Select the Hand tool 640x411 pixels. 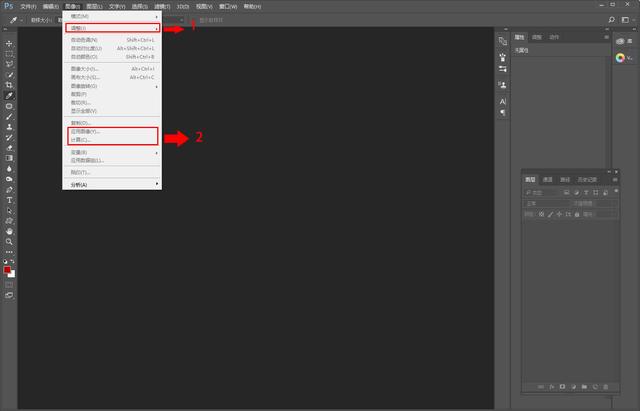[x=9, y=231]
